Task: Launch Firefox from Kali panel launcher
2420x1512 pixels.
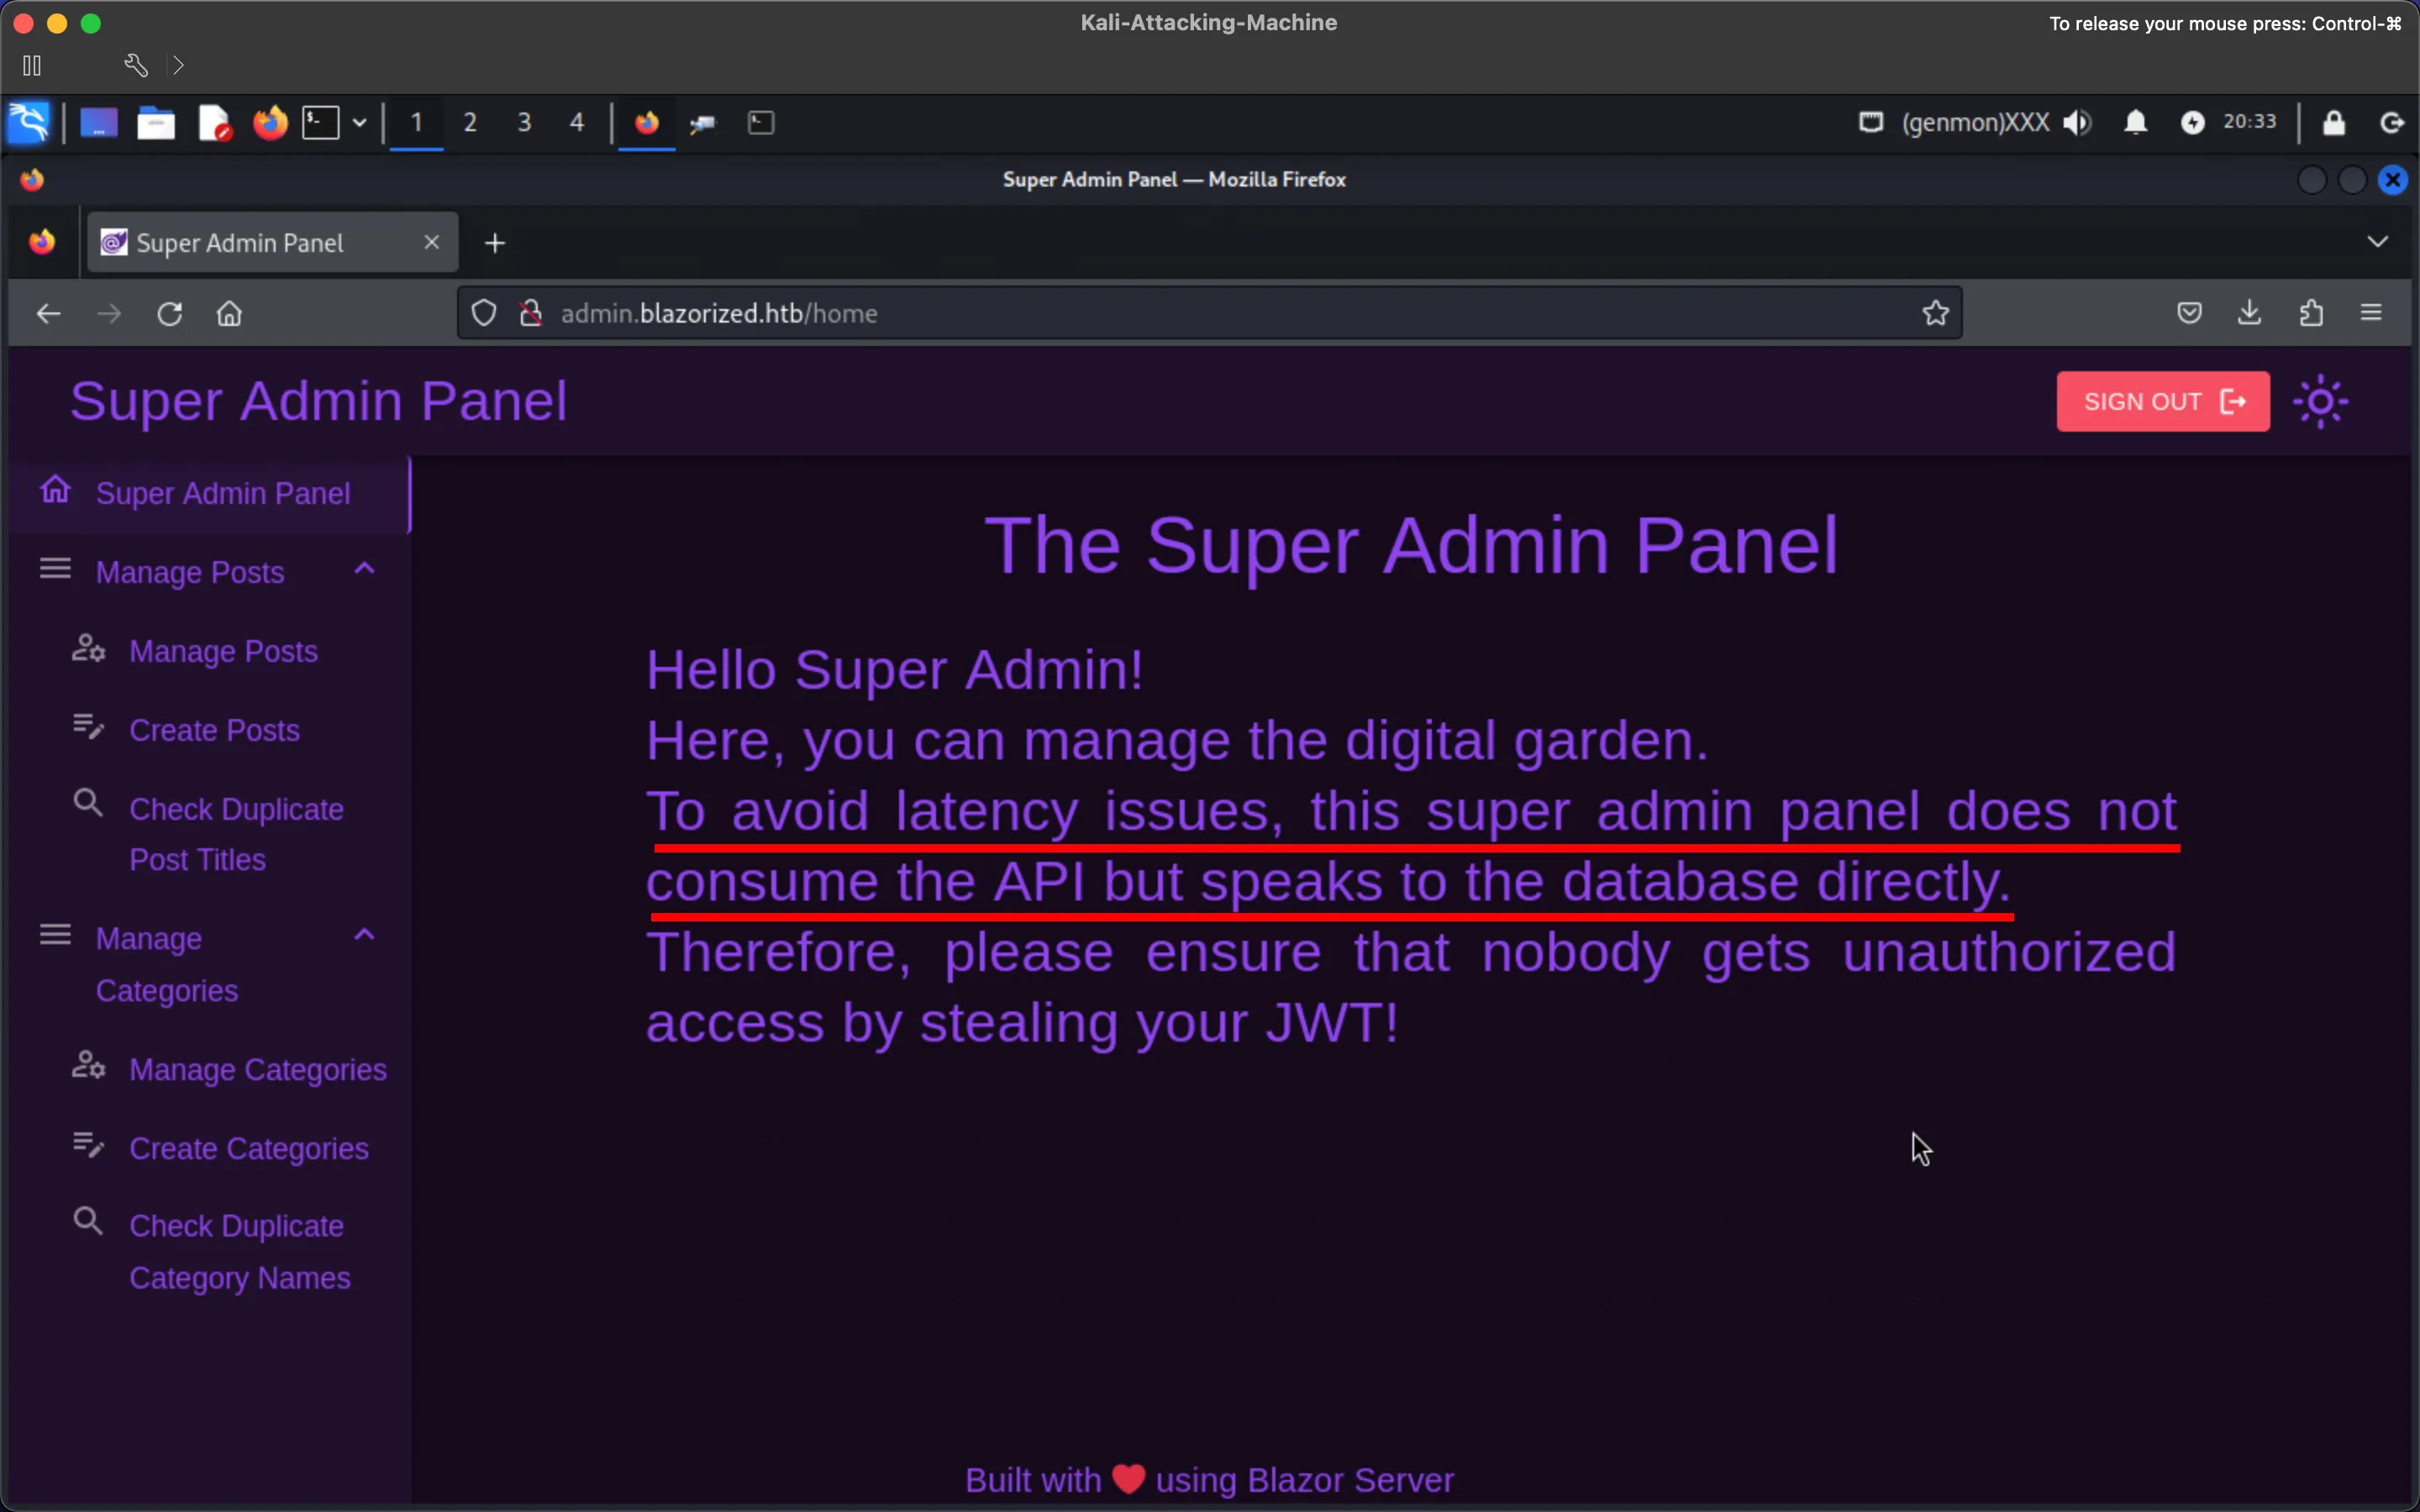Action: 270,123
